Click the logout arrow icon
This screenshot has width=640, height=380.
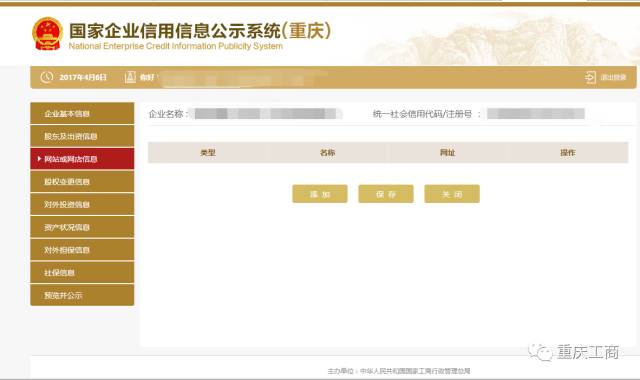[x=590, y=77]
